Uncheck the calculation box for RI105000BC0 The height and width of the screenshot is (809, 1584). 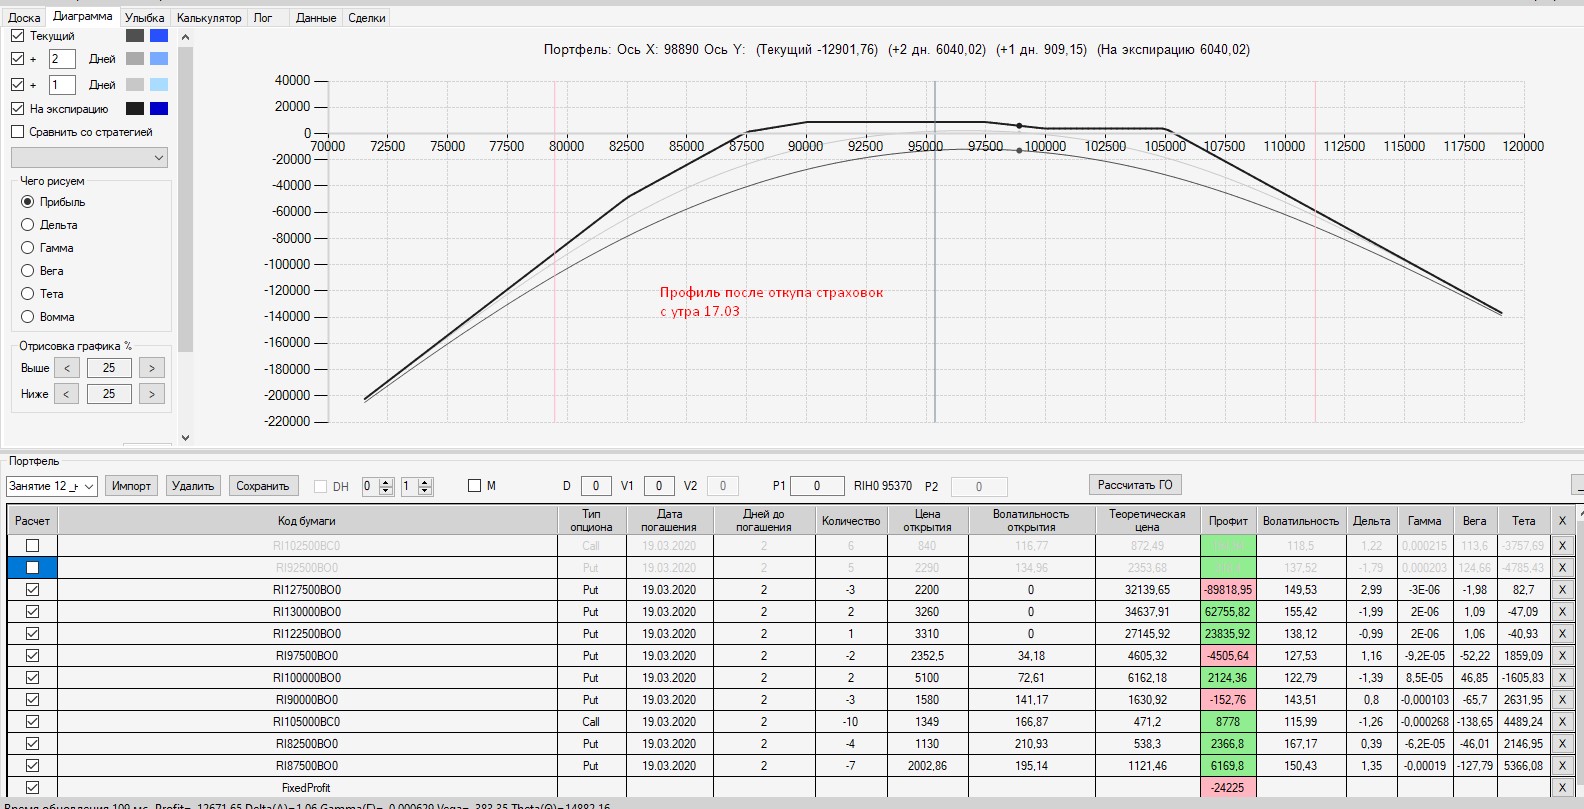(33, 722)
